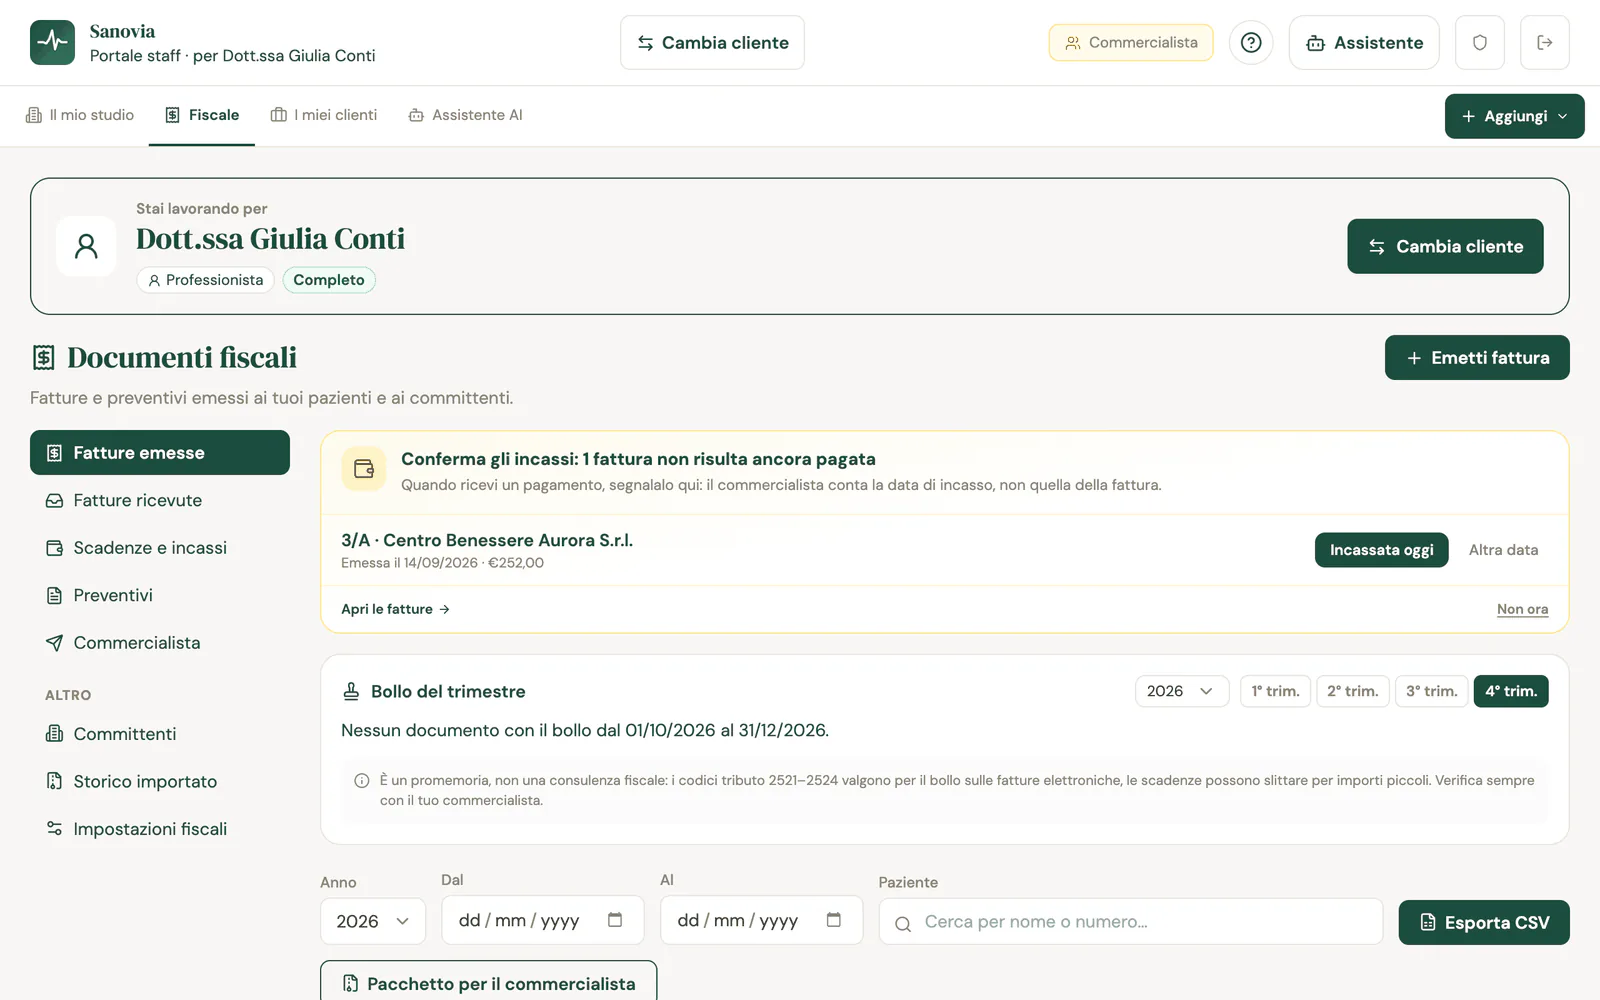Open the Bollo year 2026 dropdown
1600x1000 pixels.
coord(1182,691)
